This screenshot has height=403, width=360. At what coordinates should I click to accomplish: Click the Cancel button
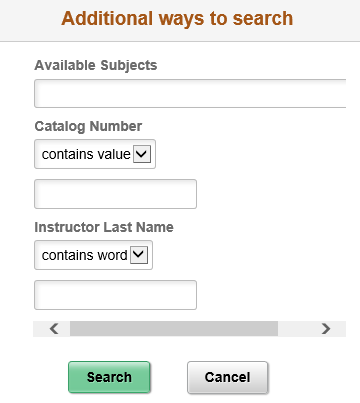click(x=227, y=377)
